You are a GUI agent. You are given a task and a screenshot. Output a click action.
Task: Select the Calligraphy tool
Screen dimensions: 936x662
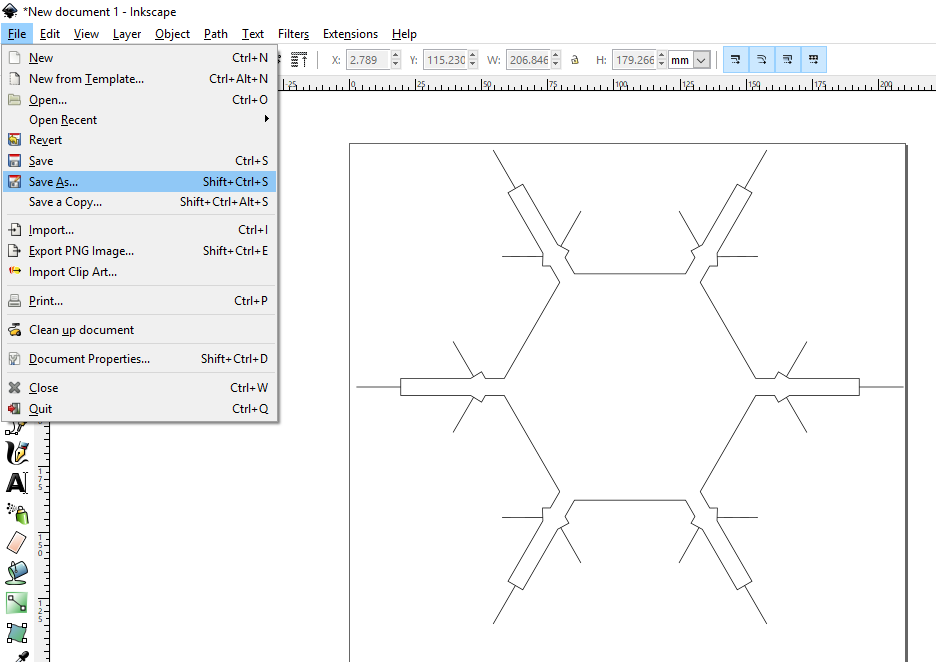tap(17, 452)
